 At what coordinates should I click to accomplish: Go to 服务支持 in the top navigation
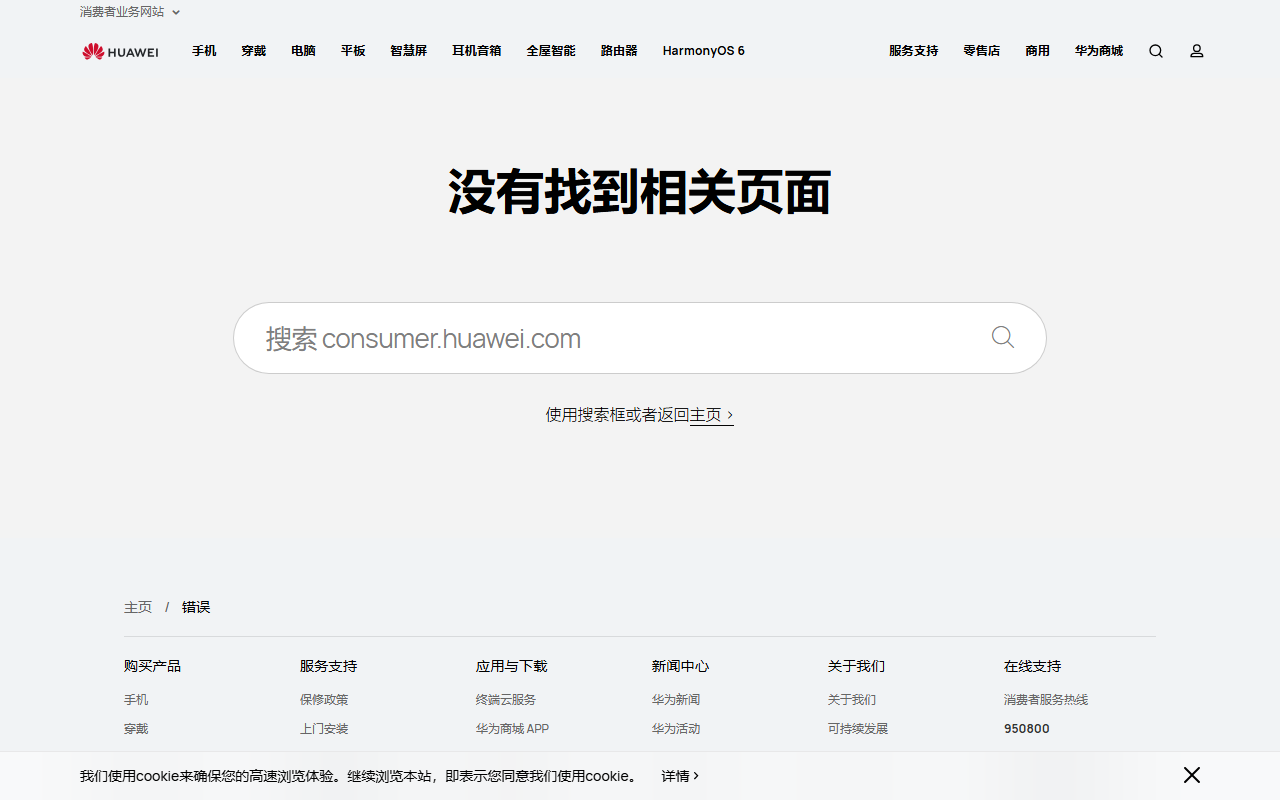[913, 51]
